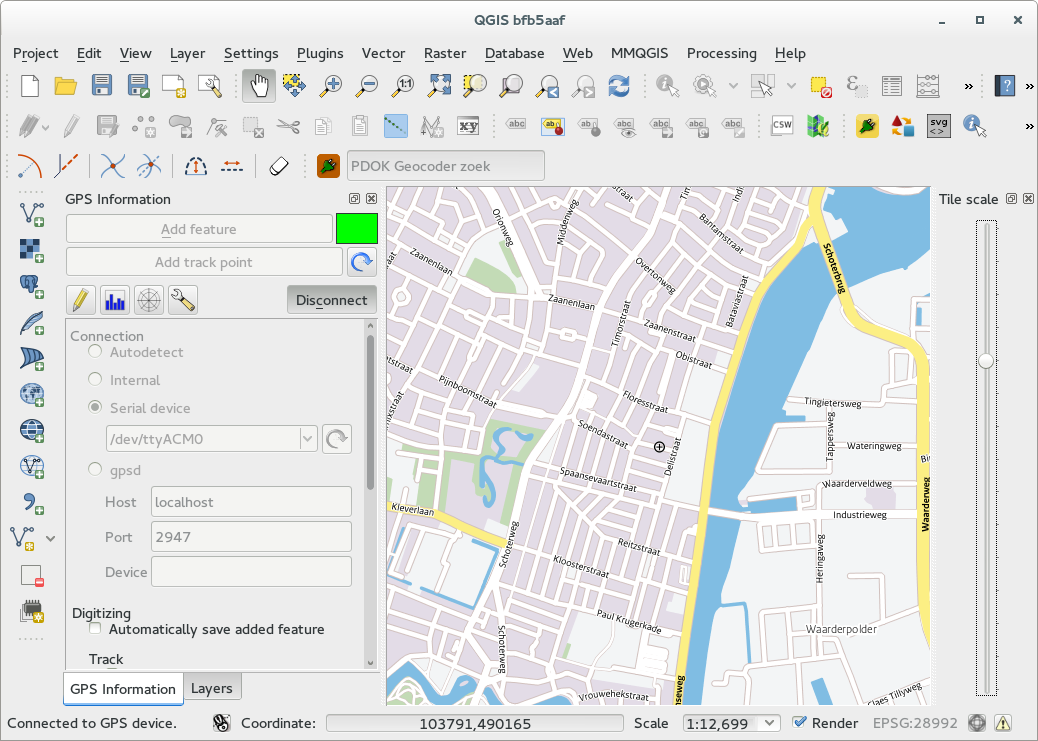1038x741 pixels.
Task: Click the Help question mark icon
Action: (x=1005, y=86)
